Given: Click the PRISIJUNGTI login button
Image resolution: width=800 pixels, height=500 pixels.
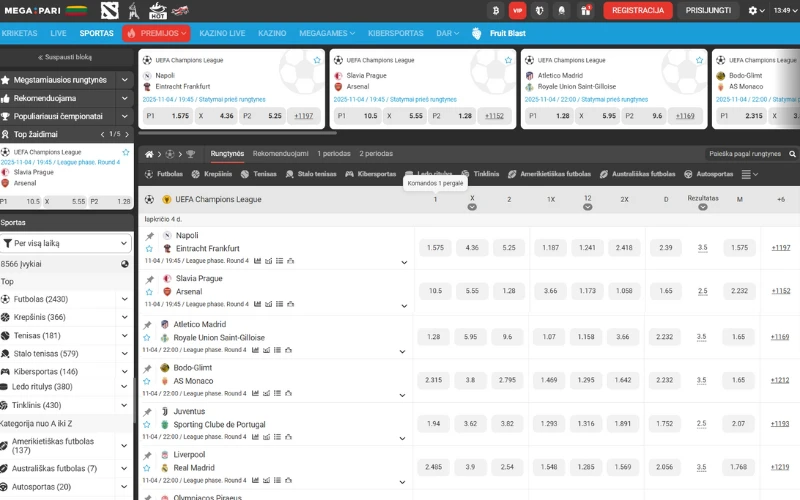Looking at the screenshot, I should click(709, 10).
